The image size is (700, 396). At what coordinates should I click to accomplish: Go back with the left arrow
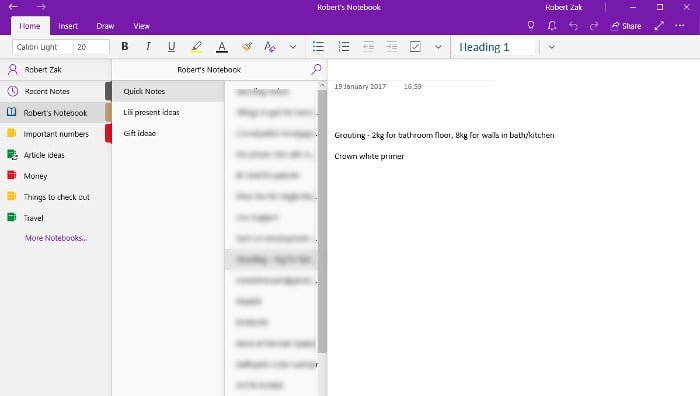13,7
